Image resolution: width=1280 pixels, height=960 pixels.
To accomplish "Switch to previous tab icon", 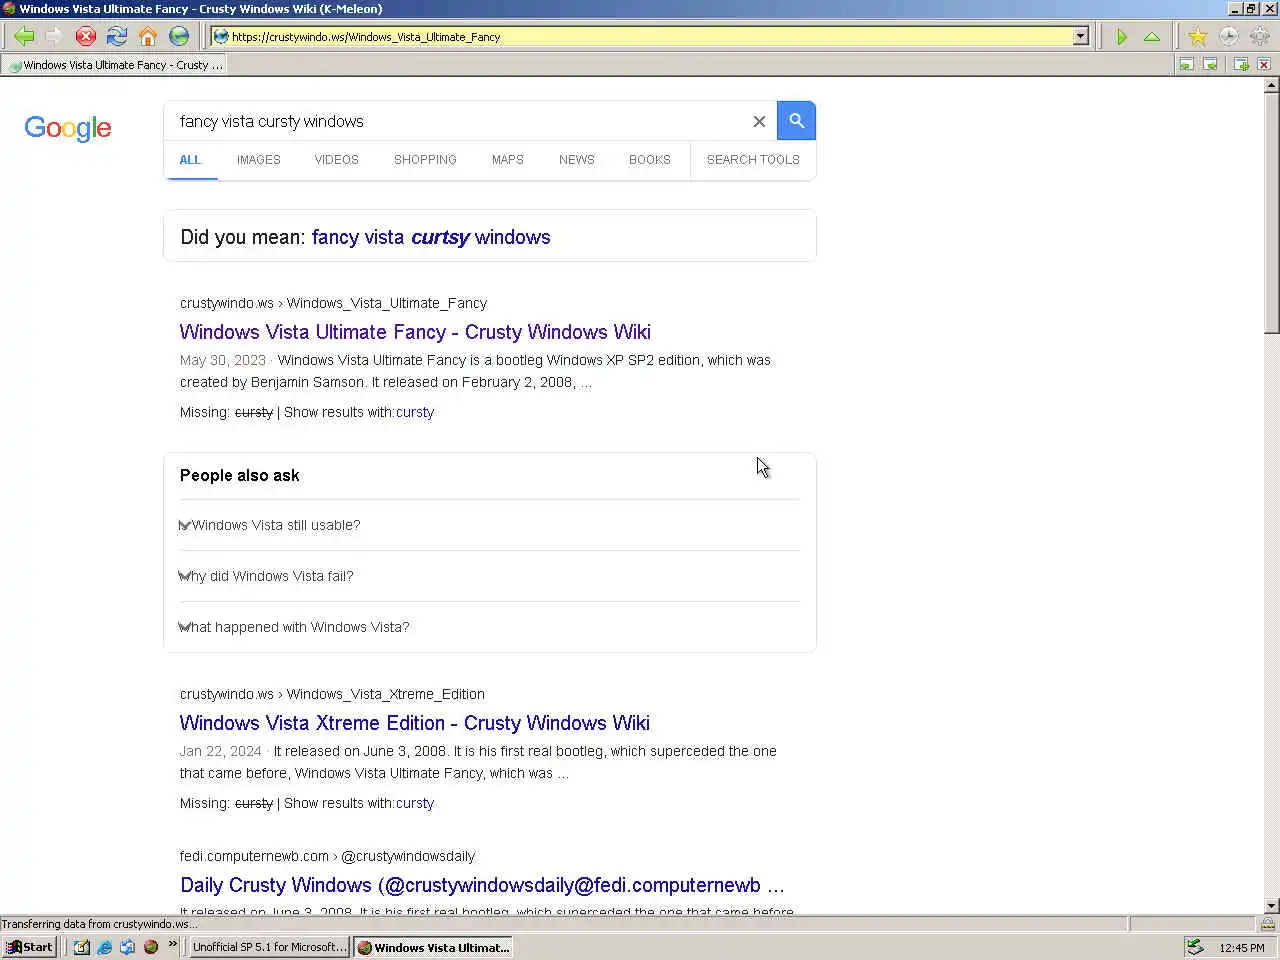I will (x=1186, y=65).
